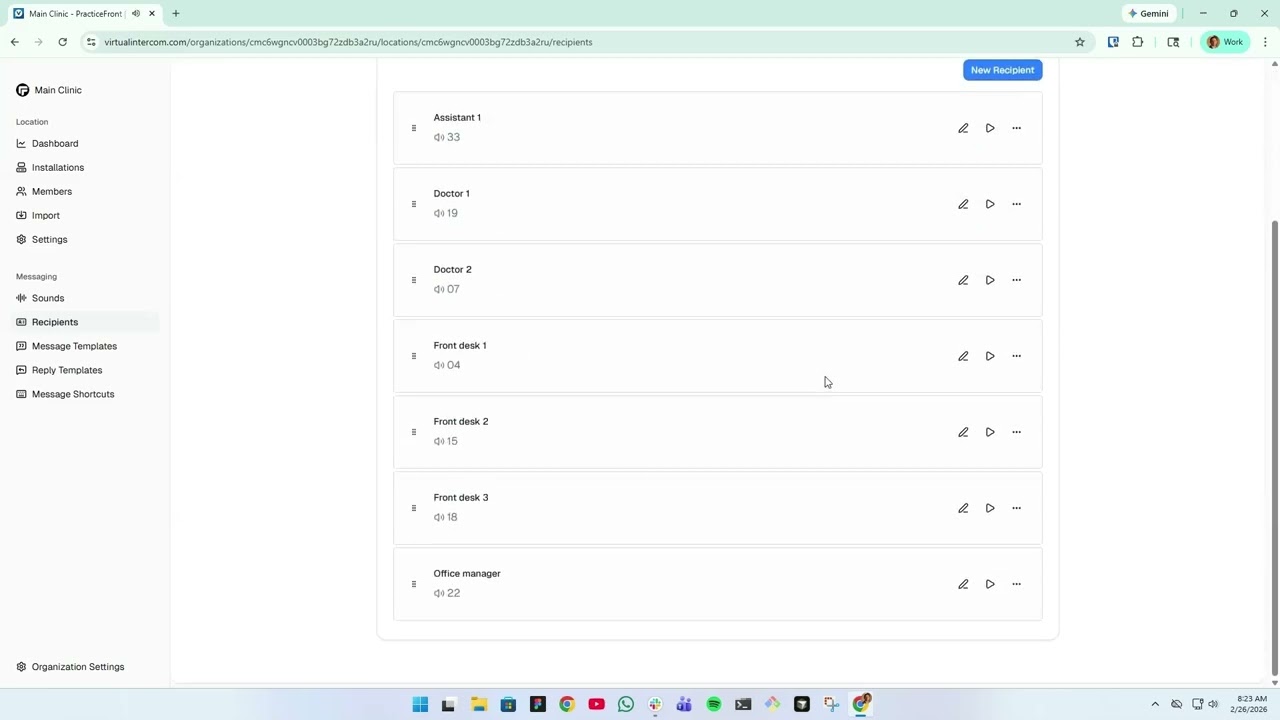Open the Windows Start menu
The width and height of the screenshot is (1280, 720).
pos(420,705)
